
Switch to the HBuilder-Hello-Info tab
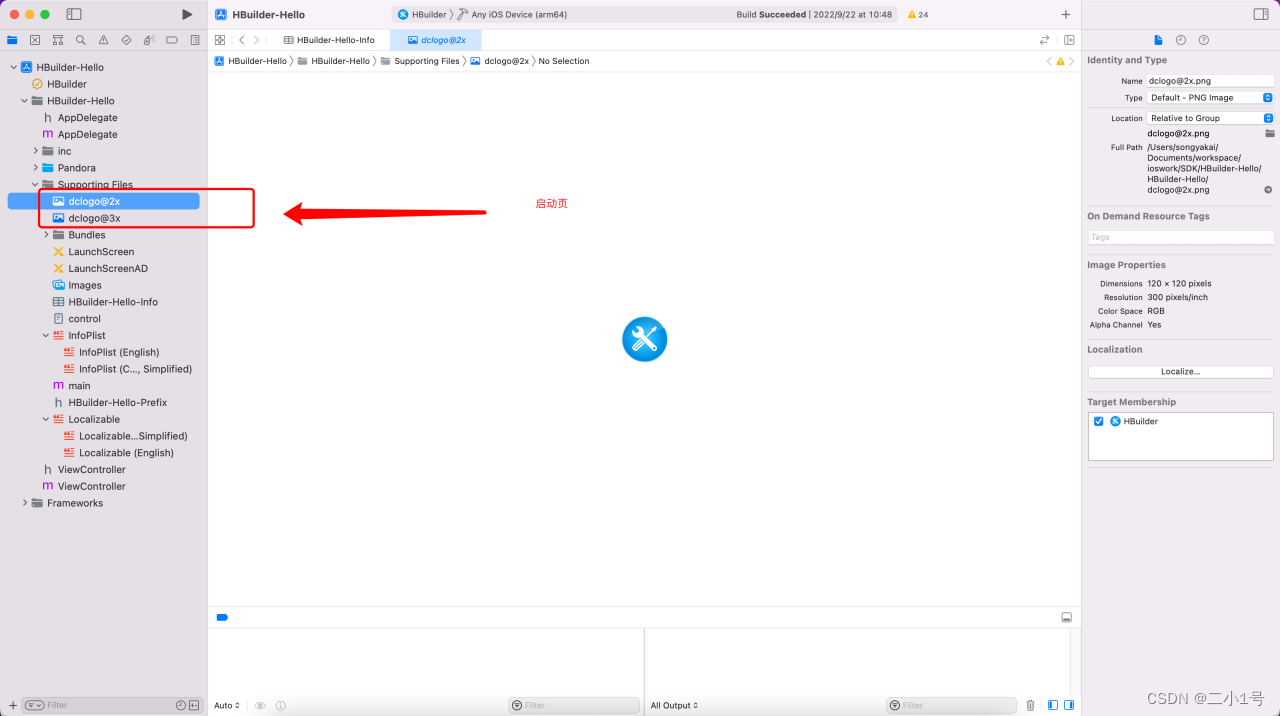(329, 40)
